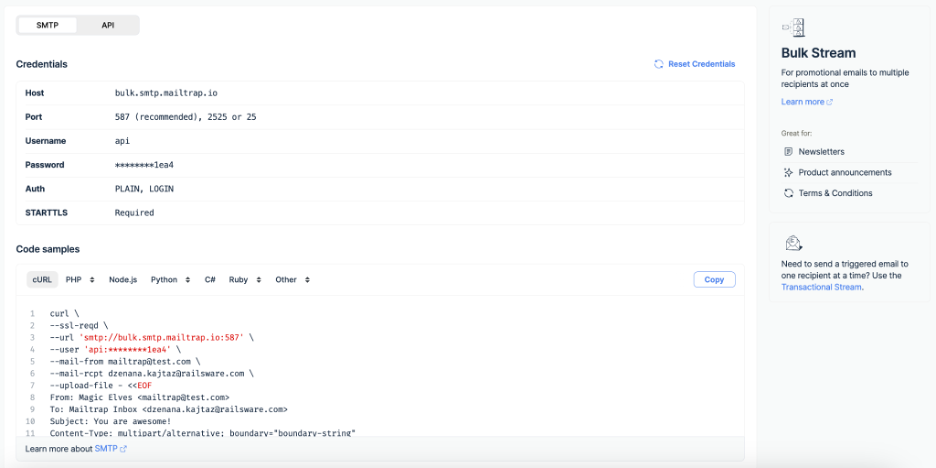Open Learn more about SMTP link
This screenshot has width=936, height=468.
106,448
